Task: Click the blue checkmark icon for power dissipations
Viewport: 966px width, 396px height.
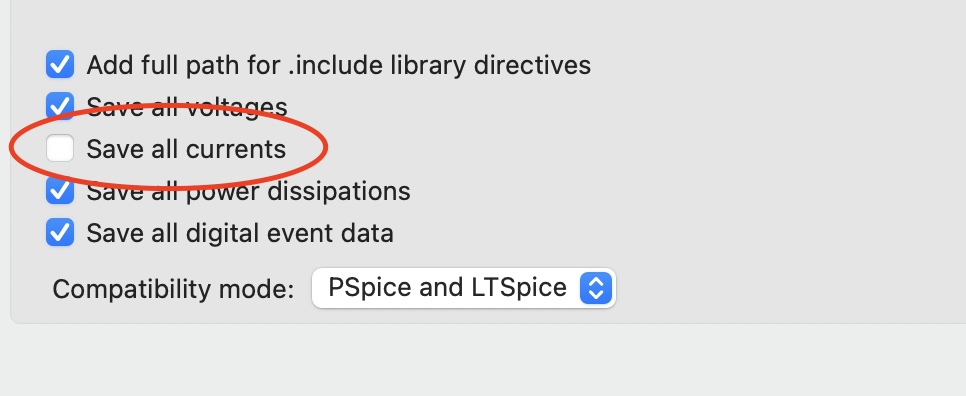Action: [x=60, y=190]
